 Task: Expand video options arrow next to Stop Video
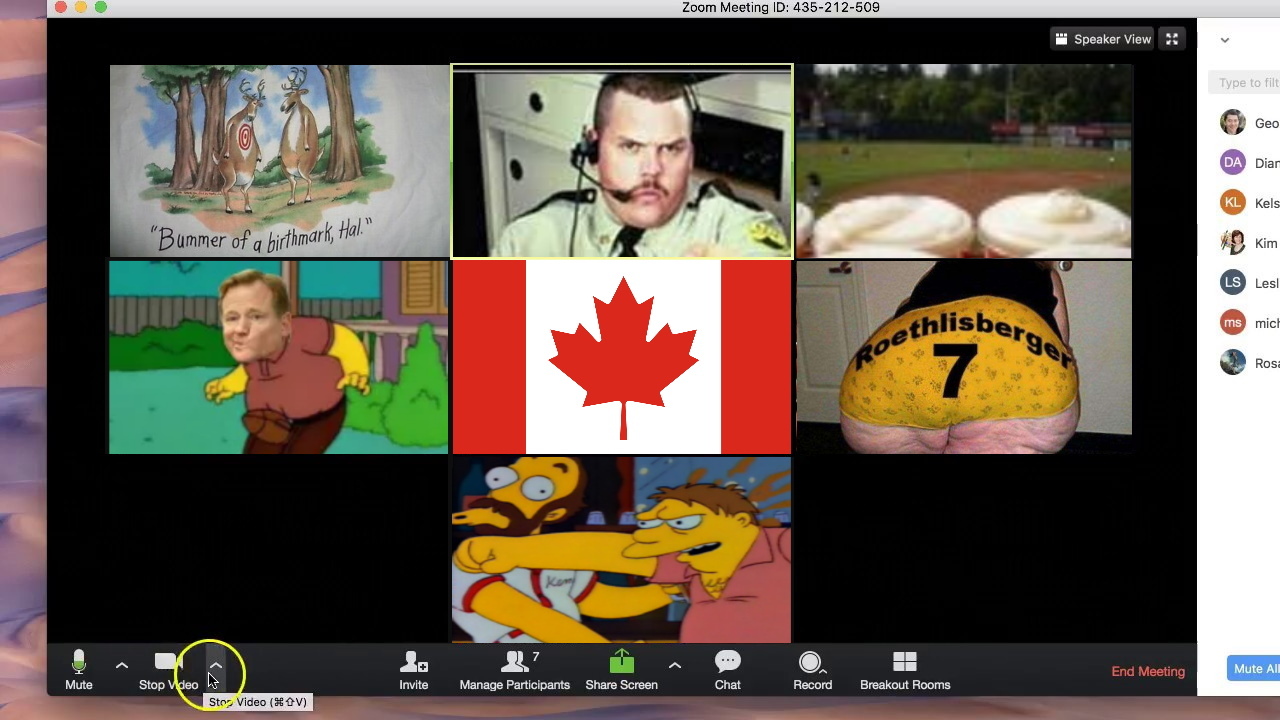click(215, 665)
